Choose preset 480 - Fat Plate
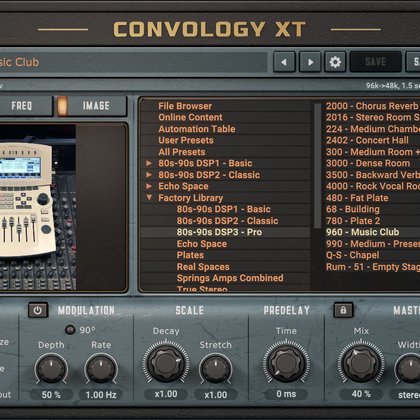The height and width of the screenshot is (420, 420). pos(357,198)
